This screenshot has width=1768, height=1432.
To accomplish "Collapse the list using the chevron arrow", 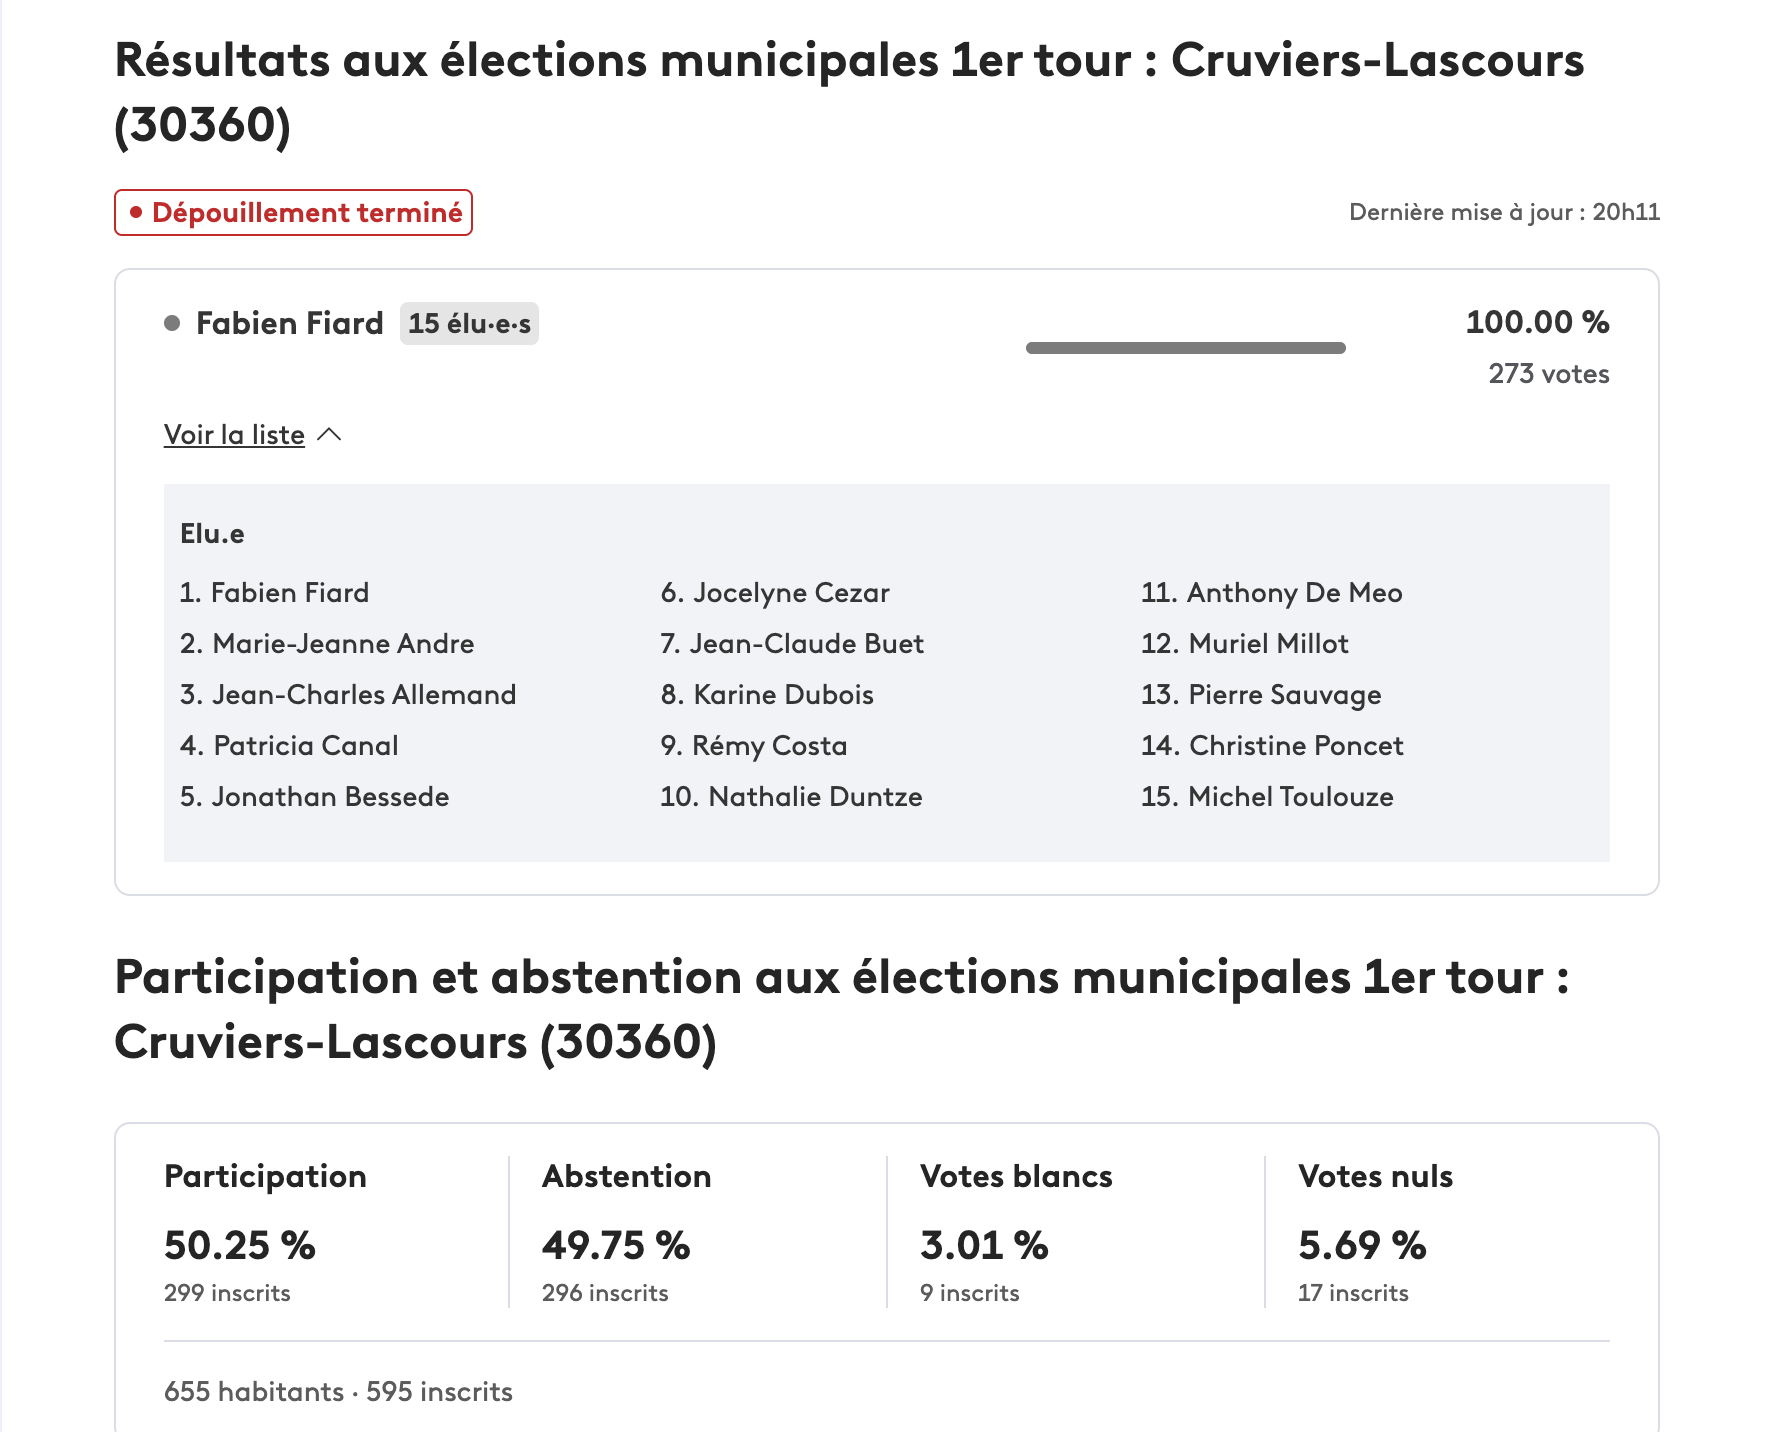I will pyautogui.click(x=329, y=434).
